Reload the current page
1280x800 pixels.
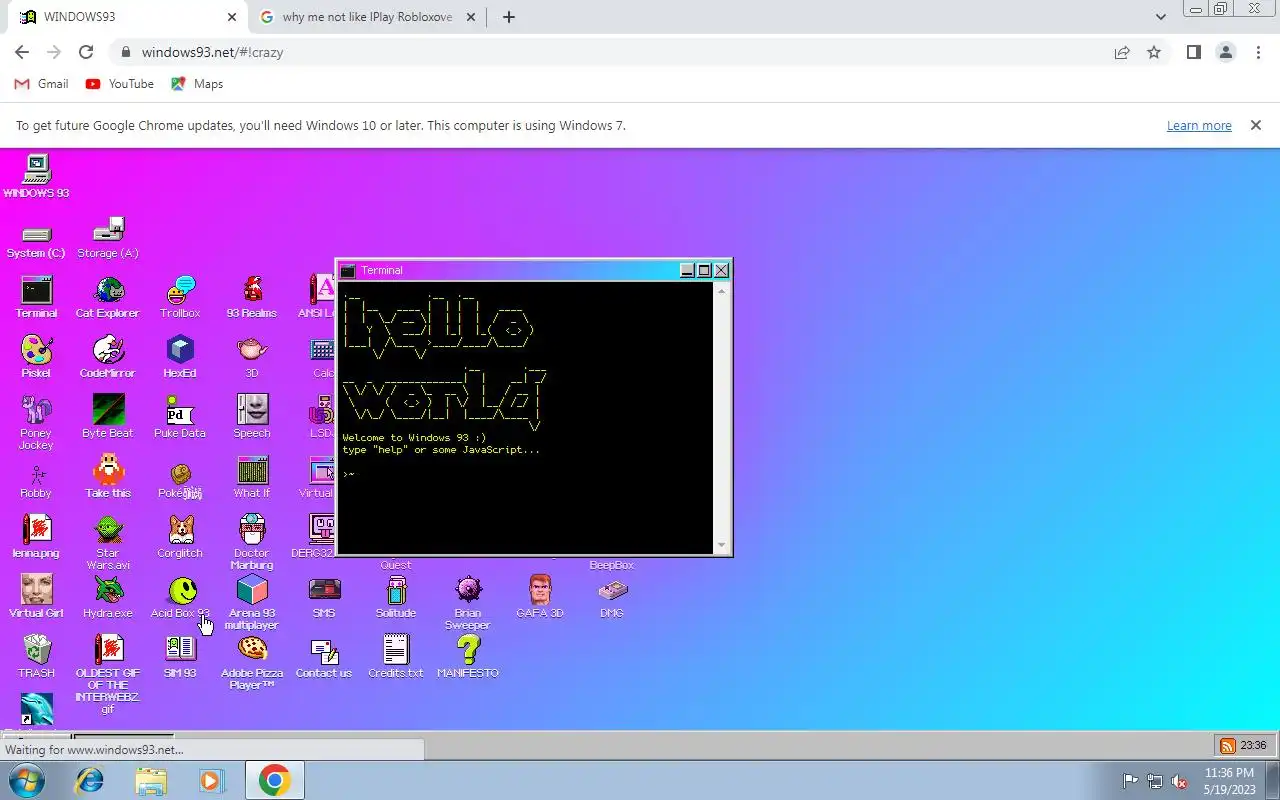click(x=86, y=52)
